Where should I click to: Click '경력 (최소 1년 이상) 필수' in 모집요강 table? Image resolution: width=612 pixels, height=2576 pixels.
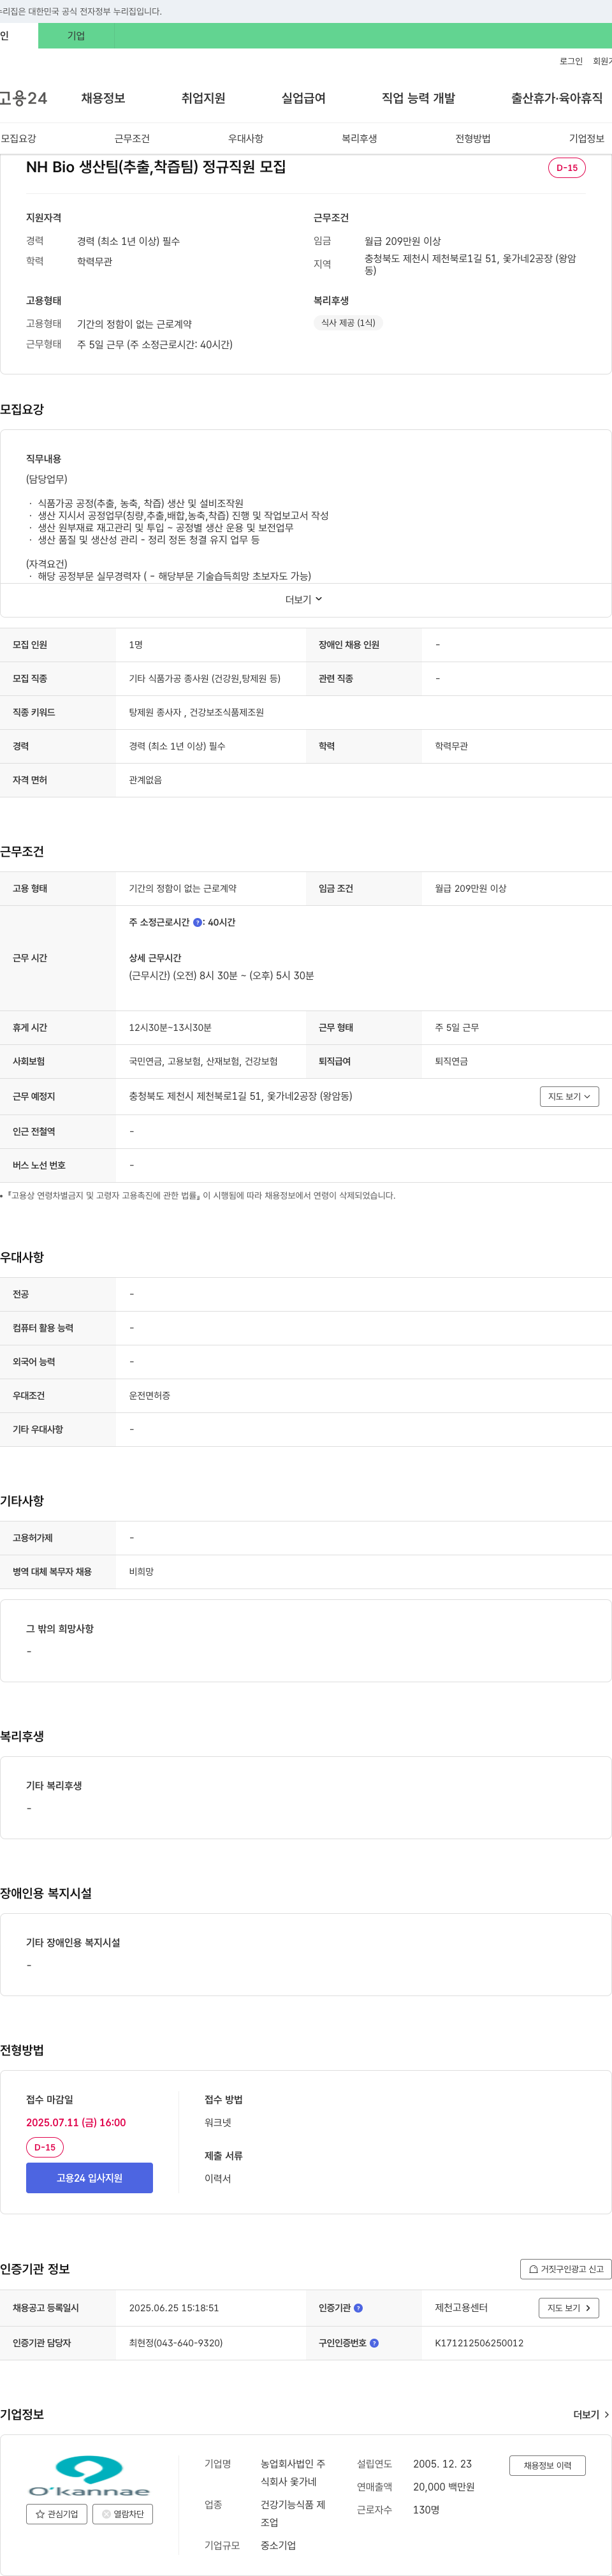177,747
